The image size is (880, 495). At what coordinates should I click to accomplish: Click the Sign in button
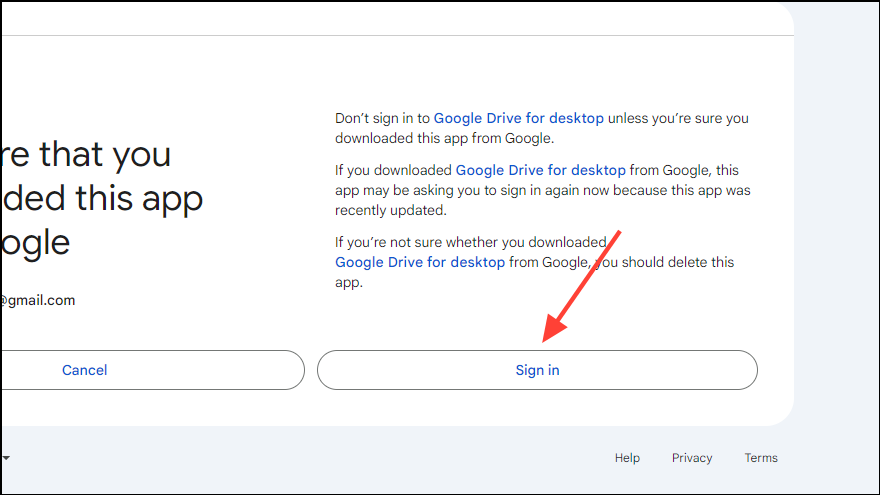pos(537,370)
